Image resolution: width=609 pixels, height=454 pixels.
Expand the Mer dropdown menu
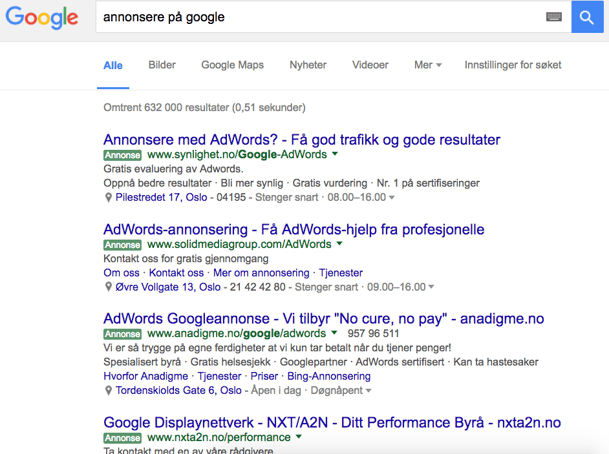click(428, 65)
